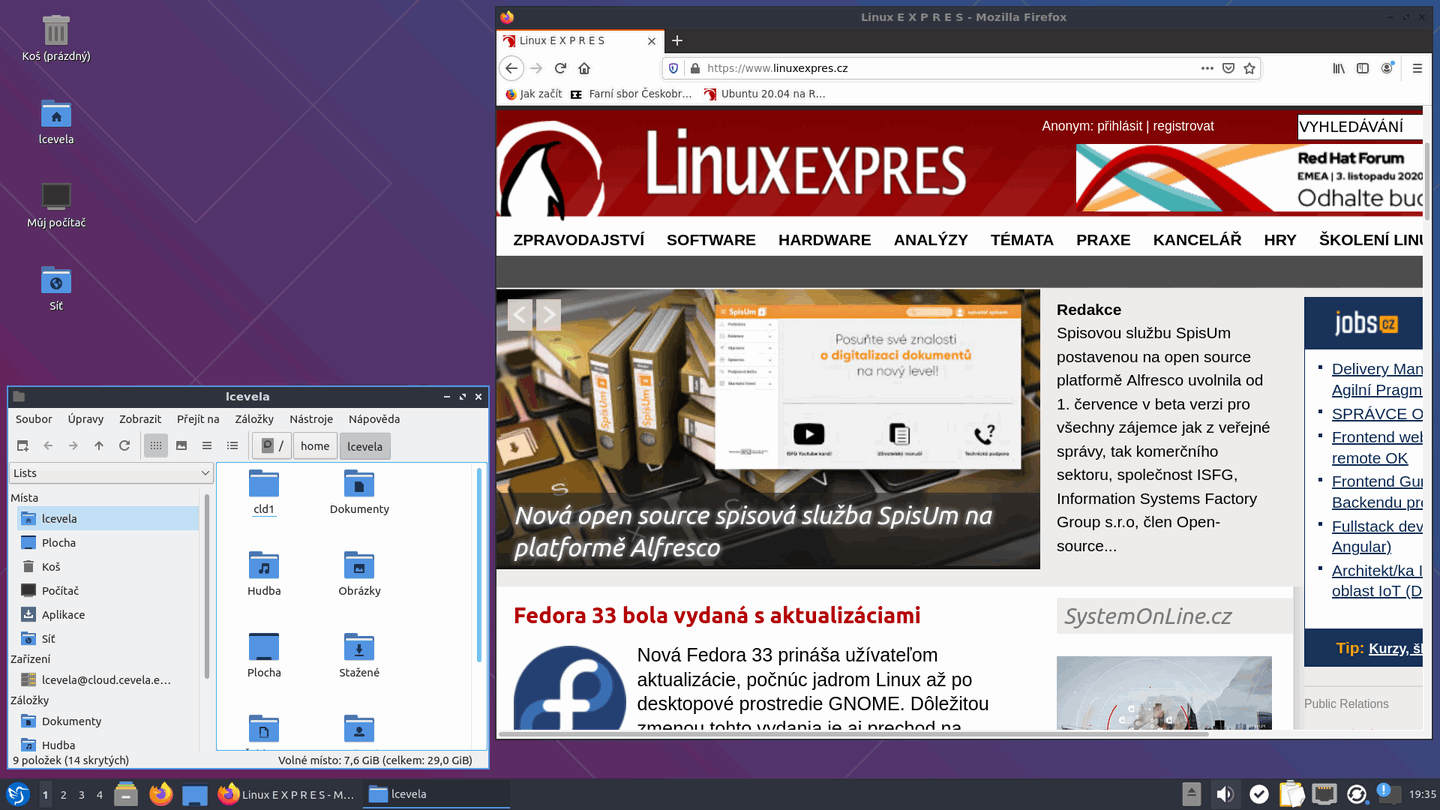Click 'registrovat' link on LinuxEXPRES
Viewport: 1440px width, 810px height.
point(1183,126)
